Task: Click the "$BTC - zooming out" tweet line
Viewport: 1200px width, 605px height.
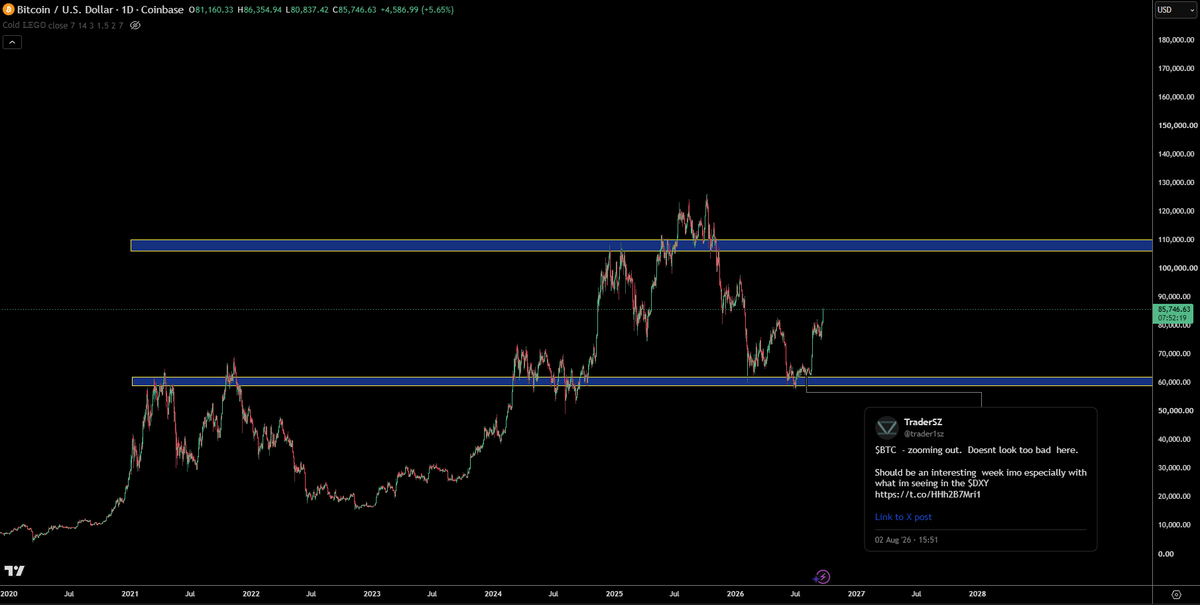Action: pos(976,450)
